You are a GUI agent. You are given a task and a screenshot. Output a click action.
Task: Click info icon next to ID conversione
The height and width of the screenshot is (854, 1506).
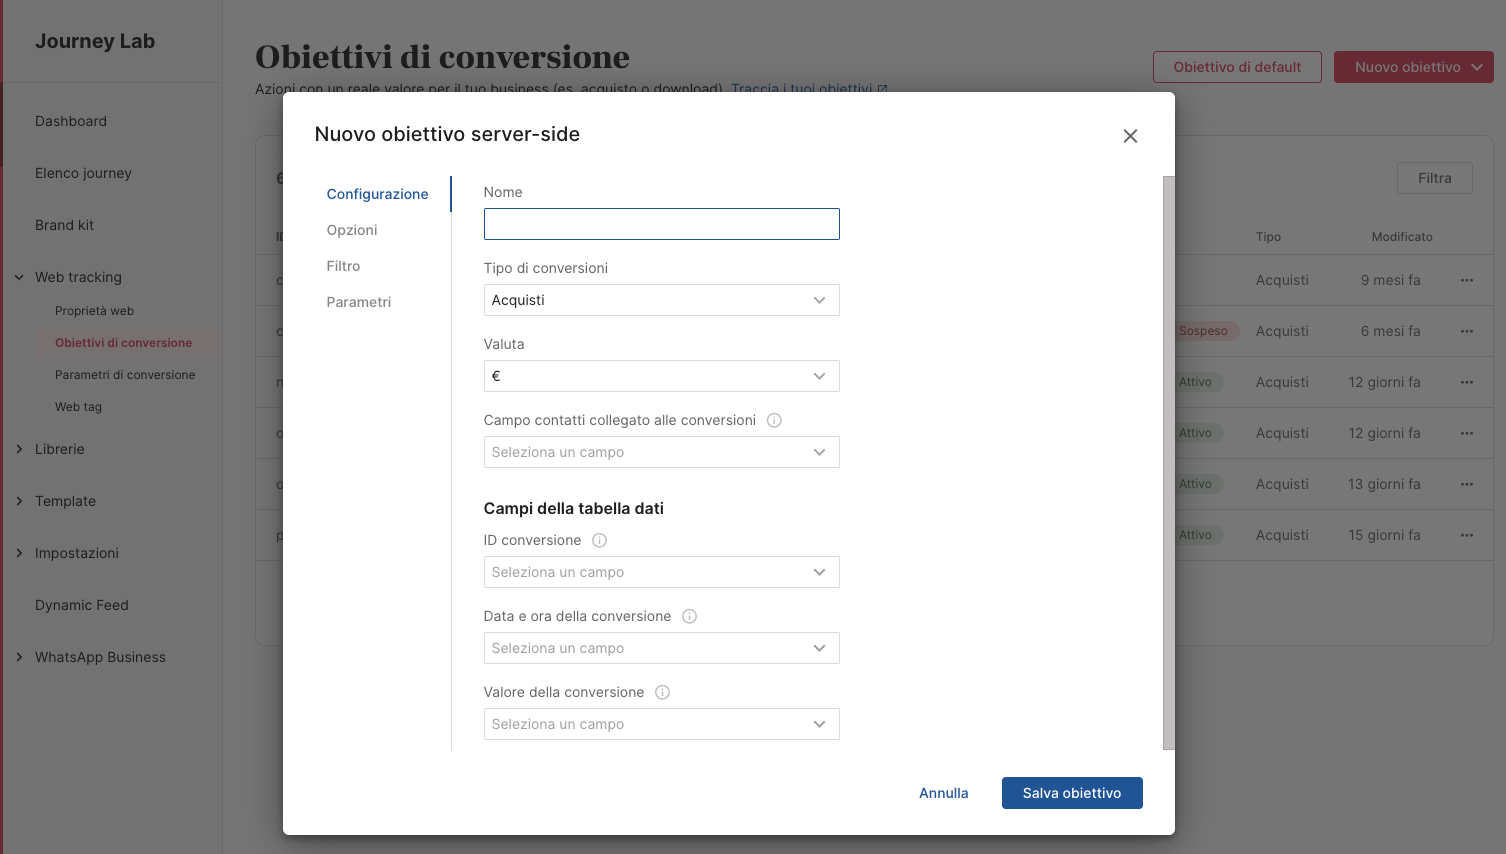pyautogui.click(x=600, y=540)
